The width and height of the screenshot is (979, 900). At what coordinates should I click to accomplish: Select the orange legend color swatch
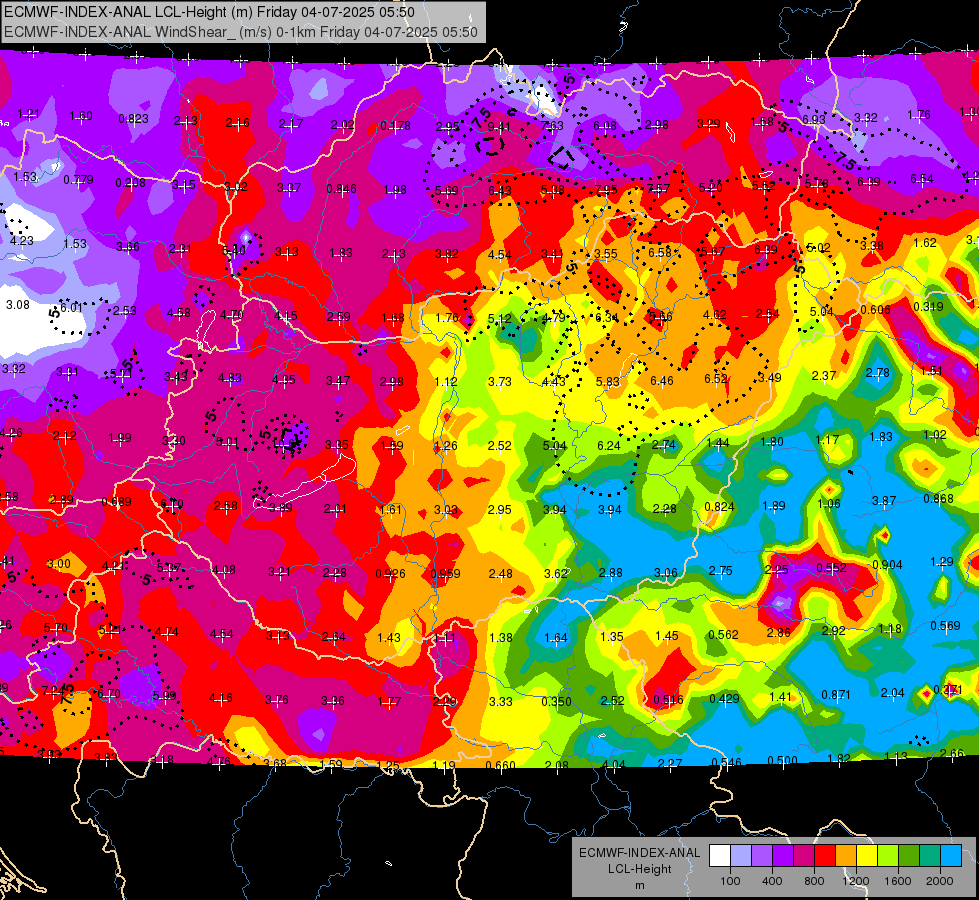coord(845,855)
